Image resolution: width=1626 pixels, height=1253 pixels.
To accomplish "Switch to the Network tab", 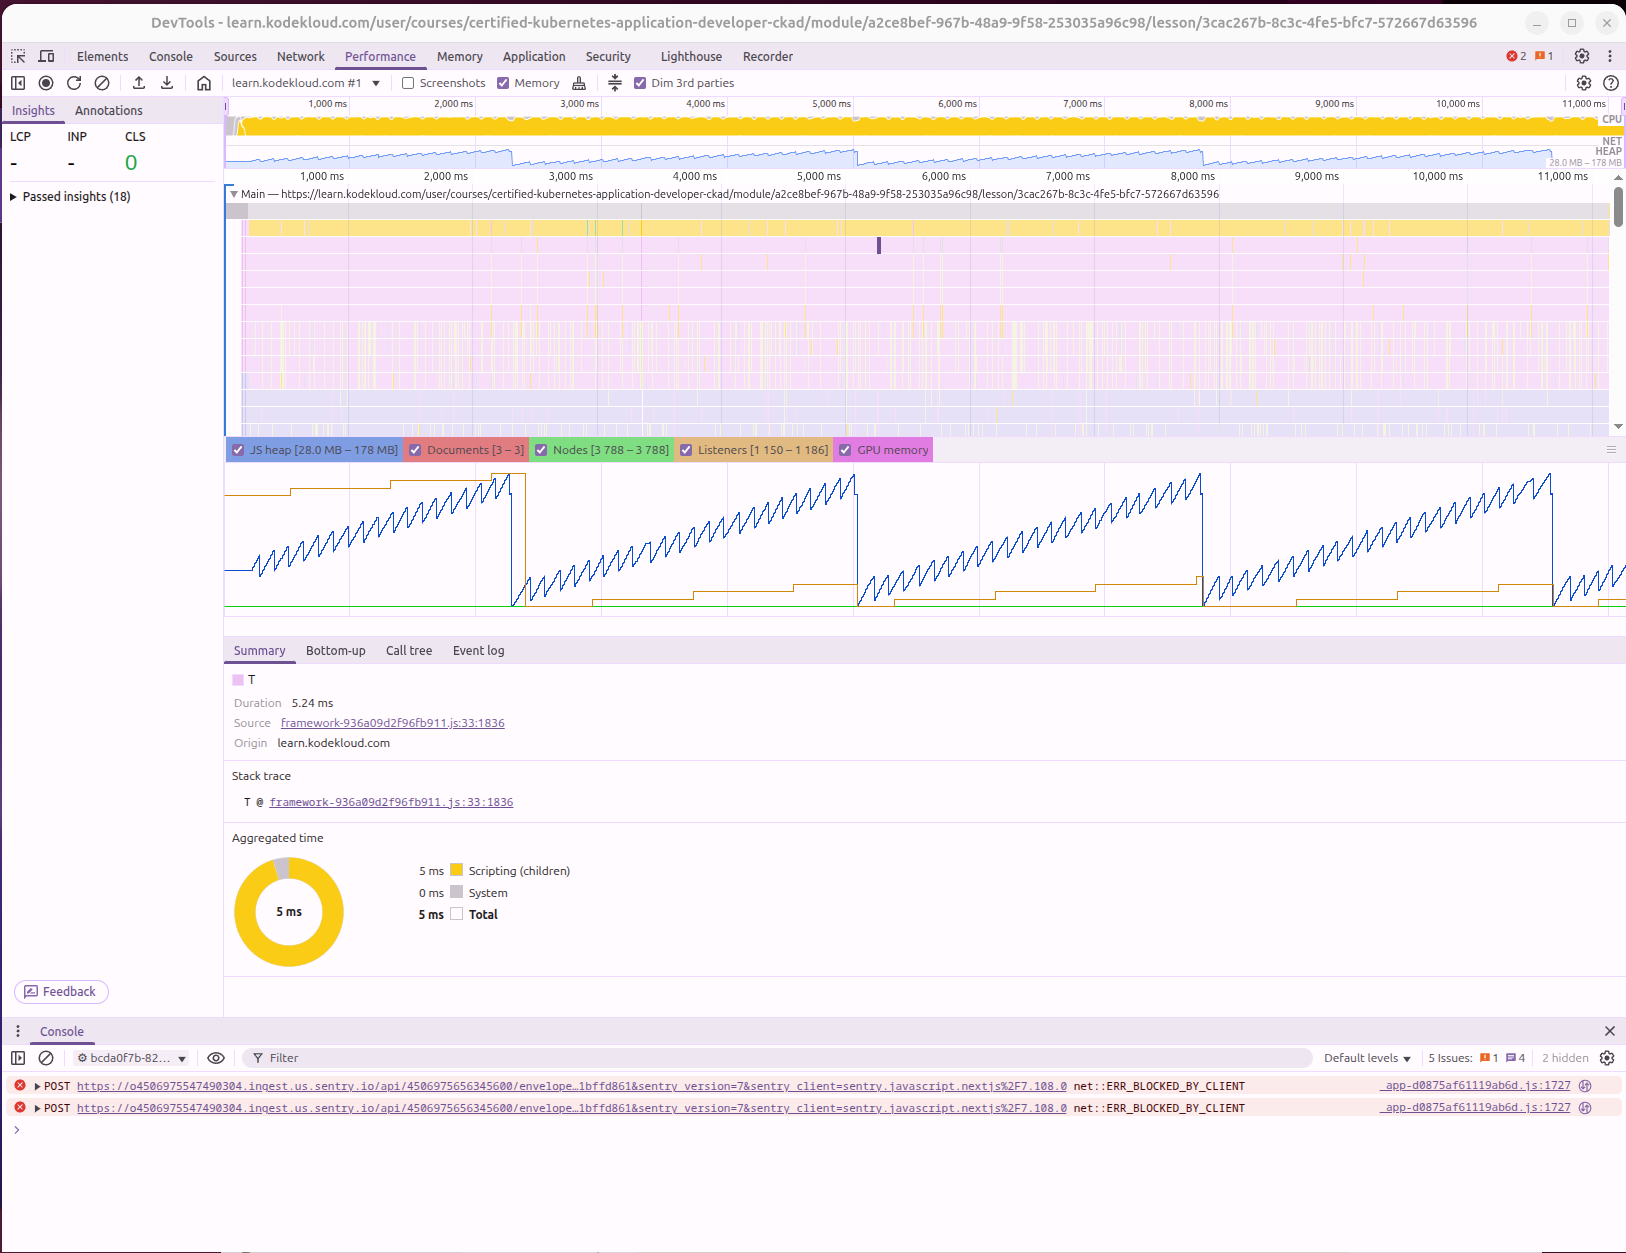I will 300,57.
